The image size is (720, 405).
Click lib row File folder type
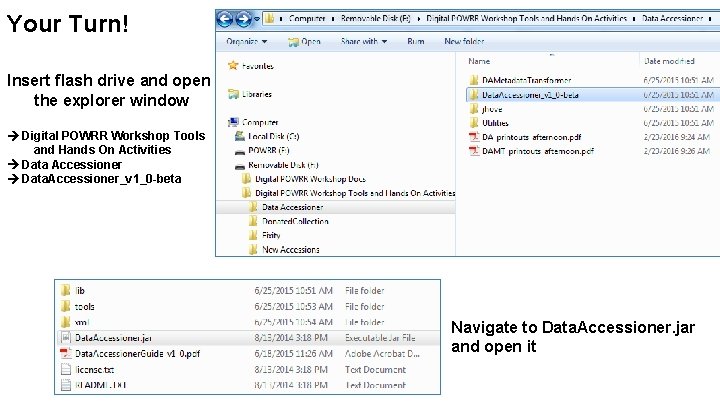364,291
